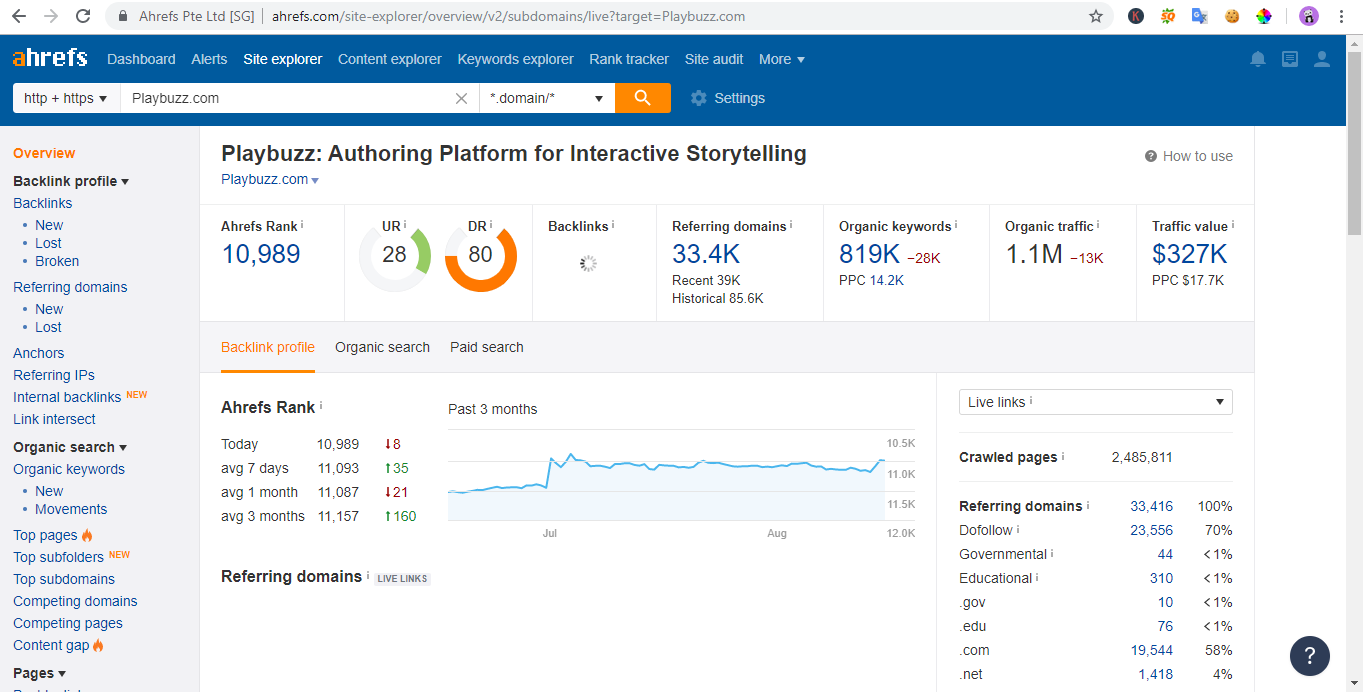Image resolution: width=1363 pixels, height=692 pixels.
Task: Open the Settings gear next to search bar
Action: click(x=698, y=97)
